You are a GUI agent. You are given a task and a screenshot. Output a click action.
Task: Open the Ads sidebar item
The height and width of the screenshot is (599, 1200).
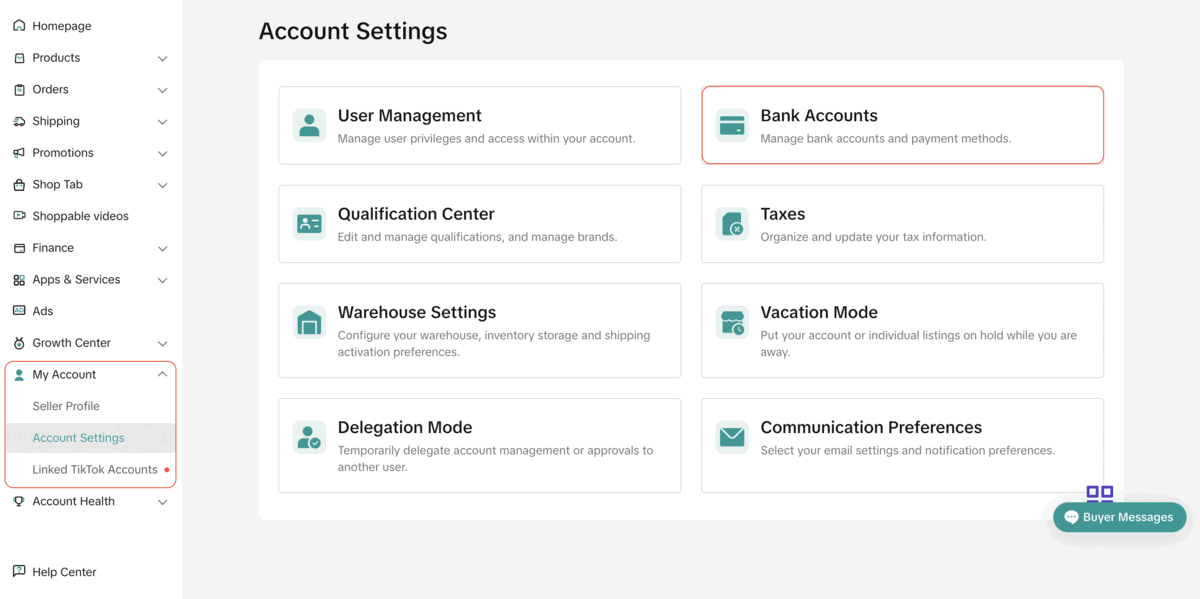43,311
